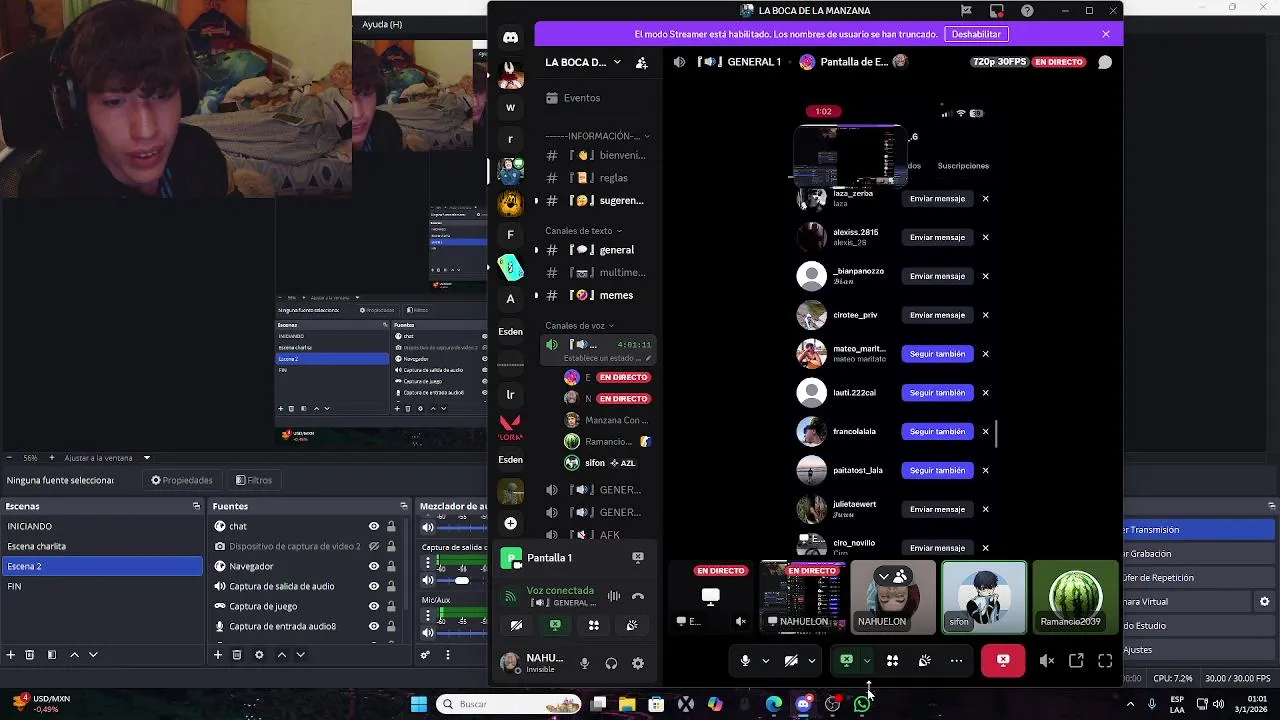This screenshot has width=1280, height=720.
Task: Open Microsoft Edge from taskbar
Action: click(x=774, y=704)
